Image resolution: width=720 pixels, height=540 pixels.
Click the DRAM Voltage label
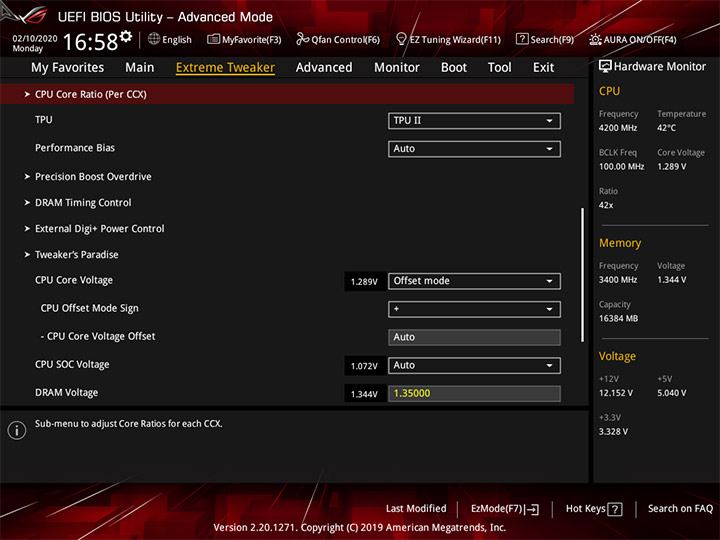[67, 393]
